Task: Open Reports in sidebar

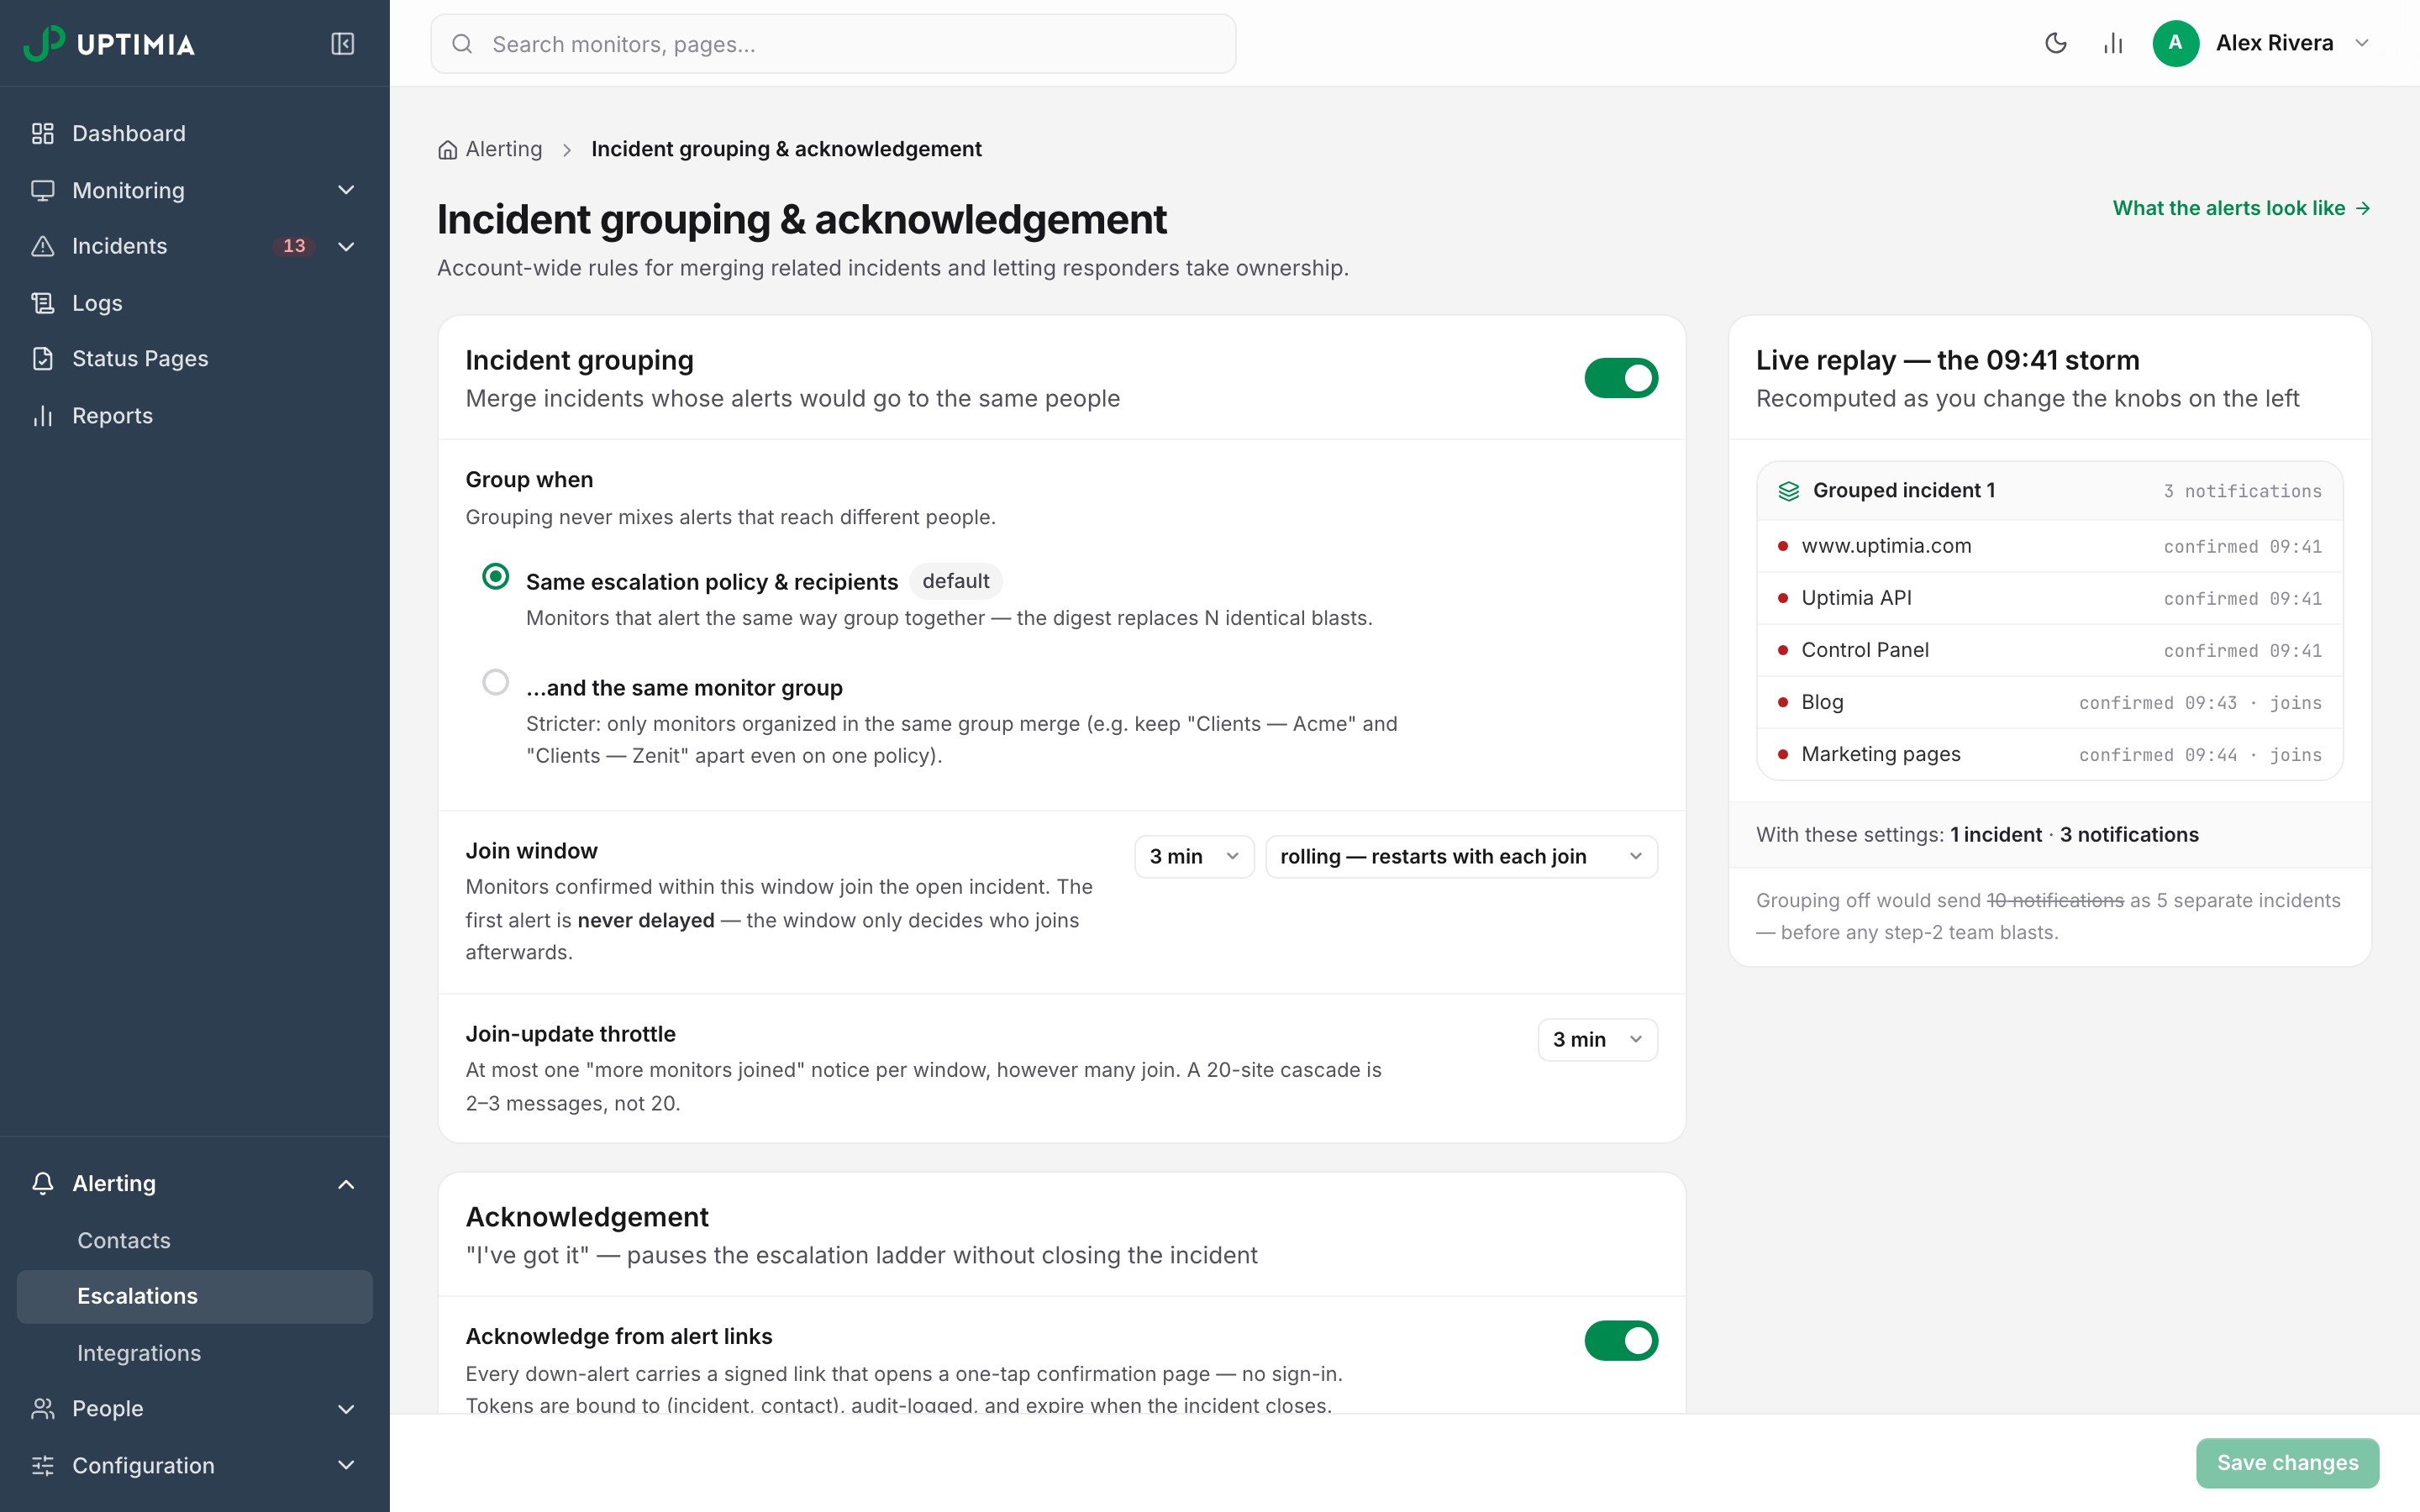Action: (195, 416)
